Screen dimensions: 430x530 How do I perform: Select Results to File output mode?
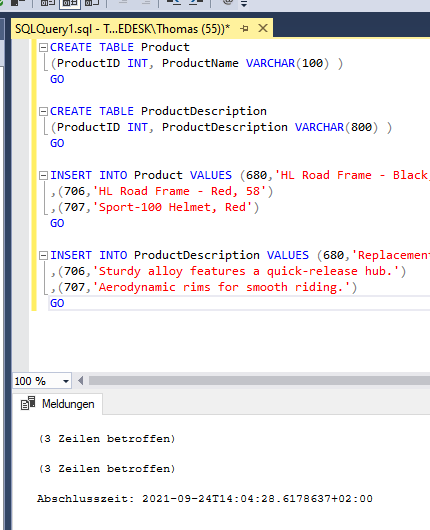(x=92, y=3)
